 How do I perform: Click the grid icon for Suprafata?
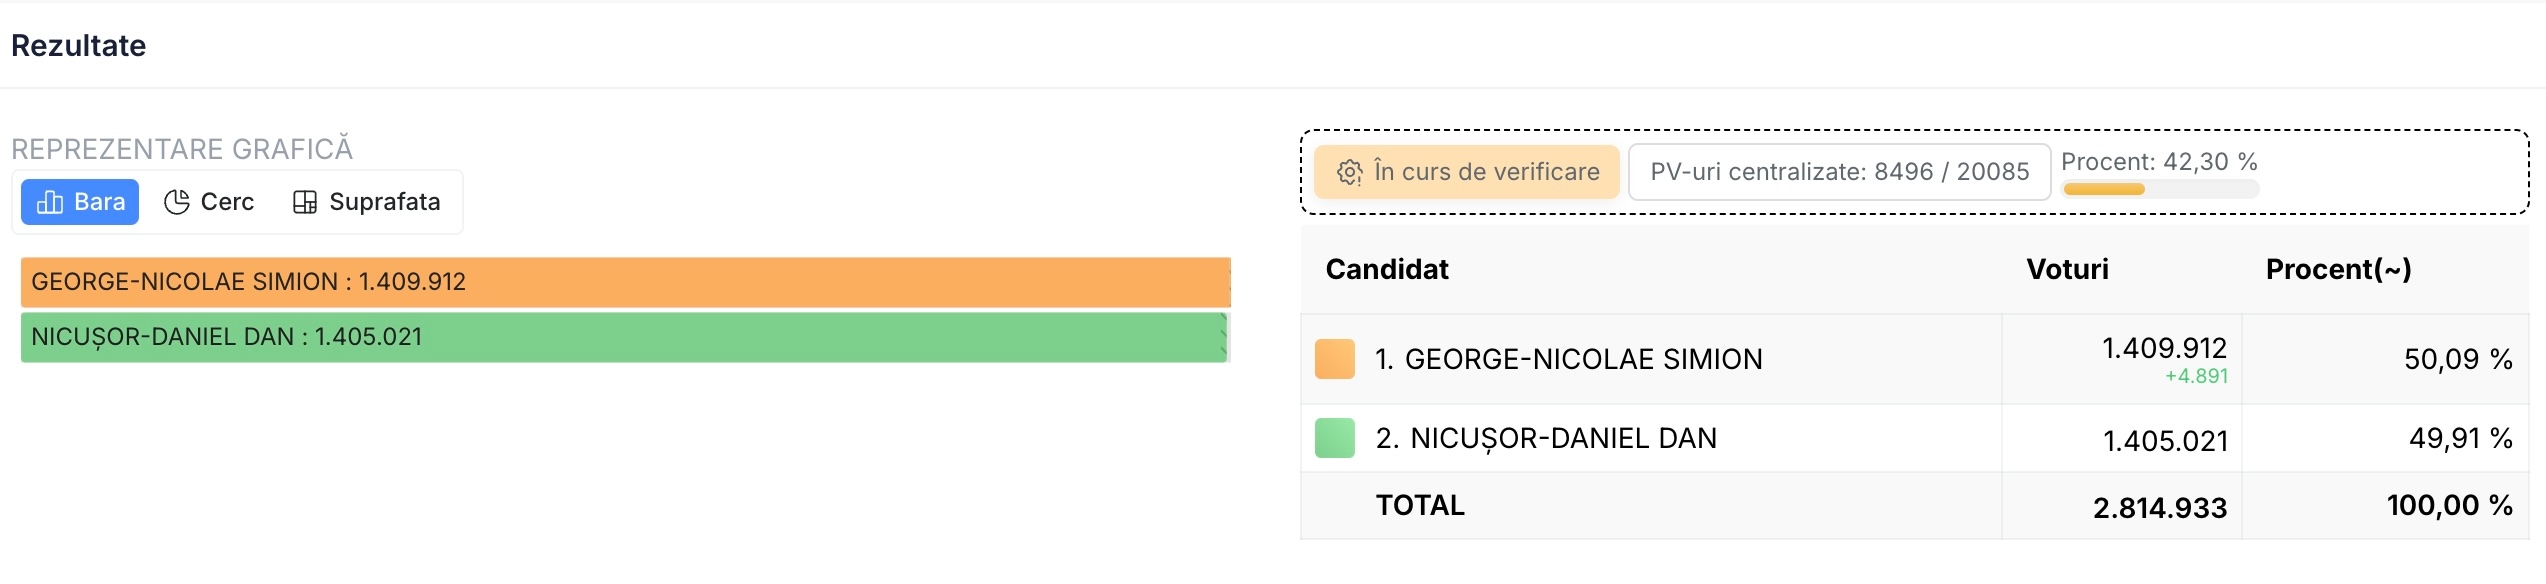305,203
